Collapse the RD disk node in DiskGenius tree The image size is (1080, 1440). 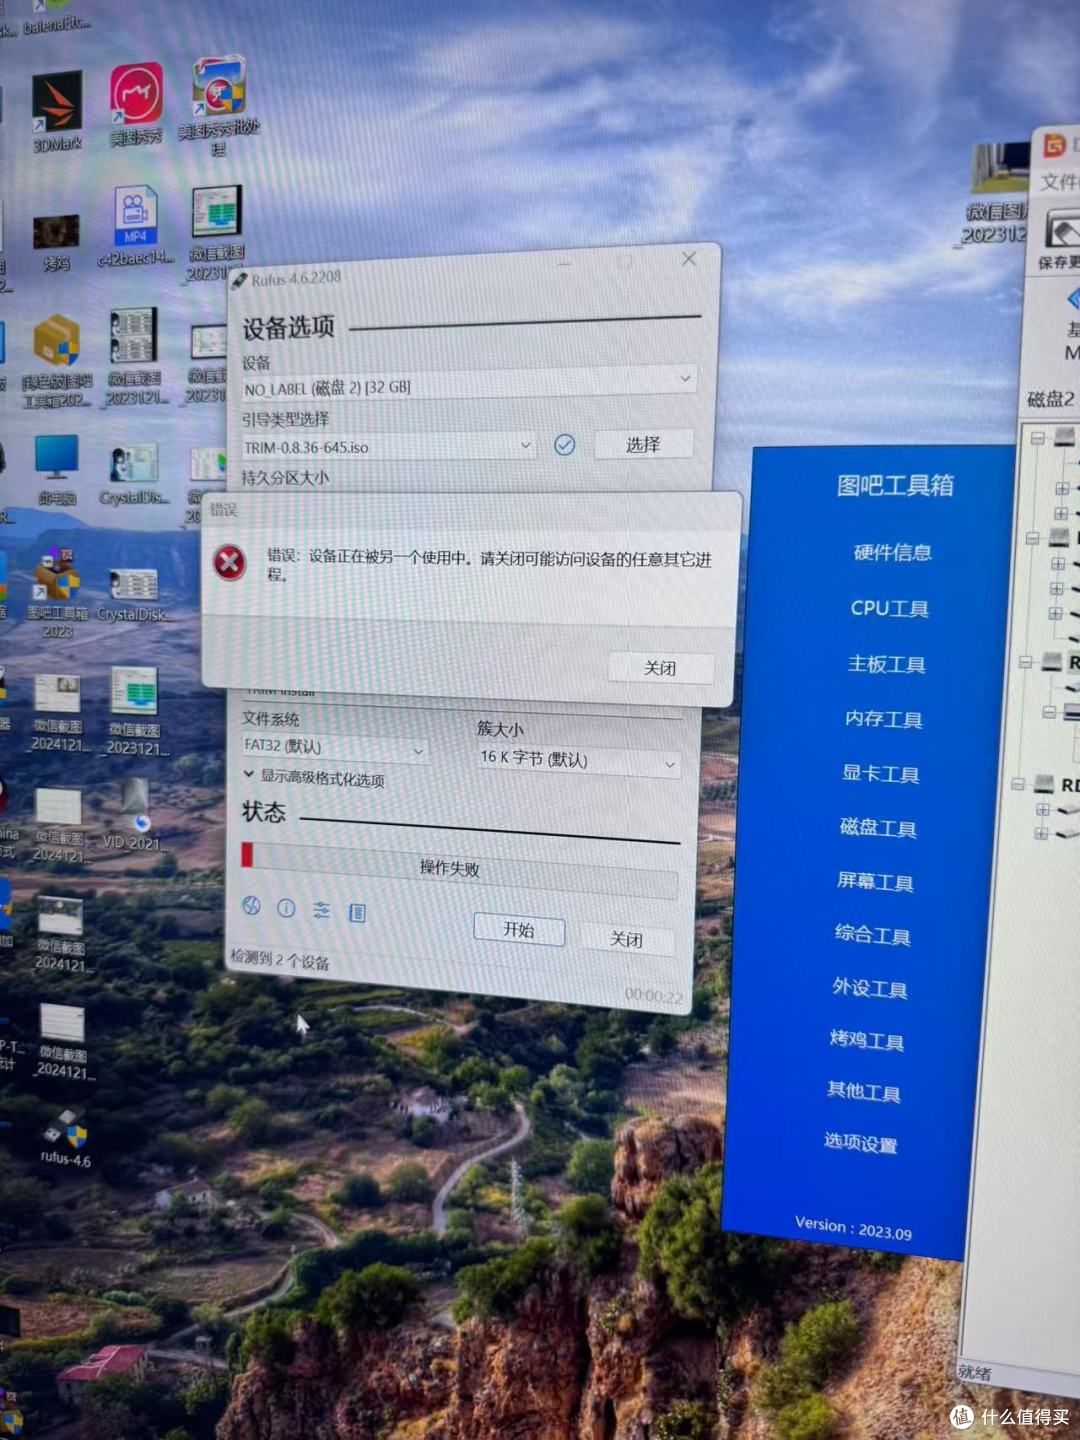(1018, 784)
